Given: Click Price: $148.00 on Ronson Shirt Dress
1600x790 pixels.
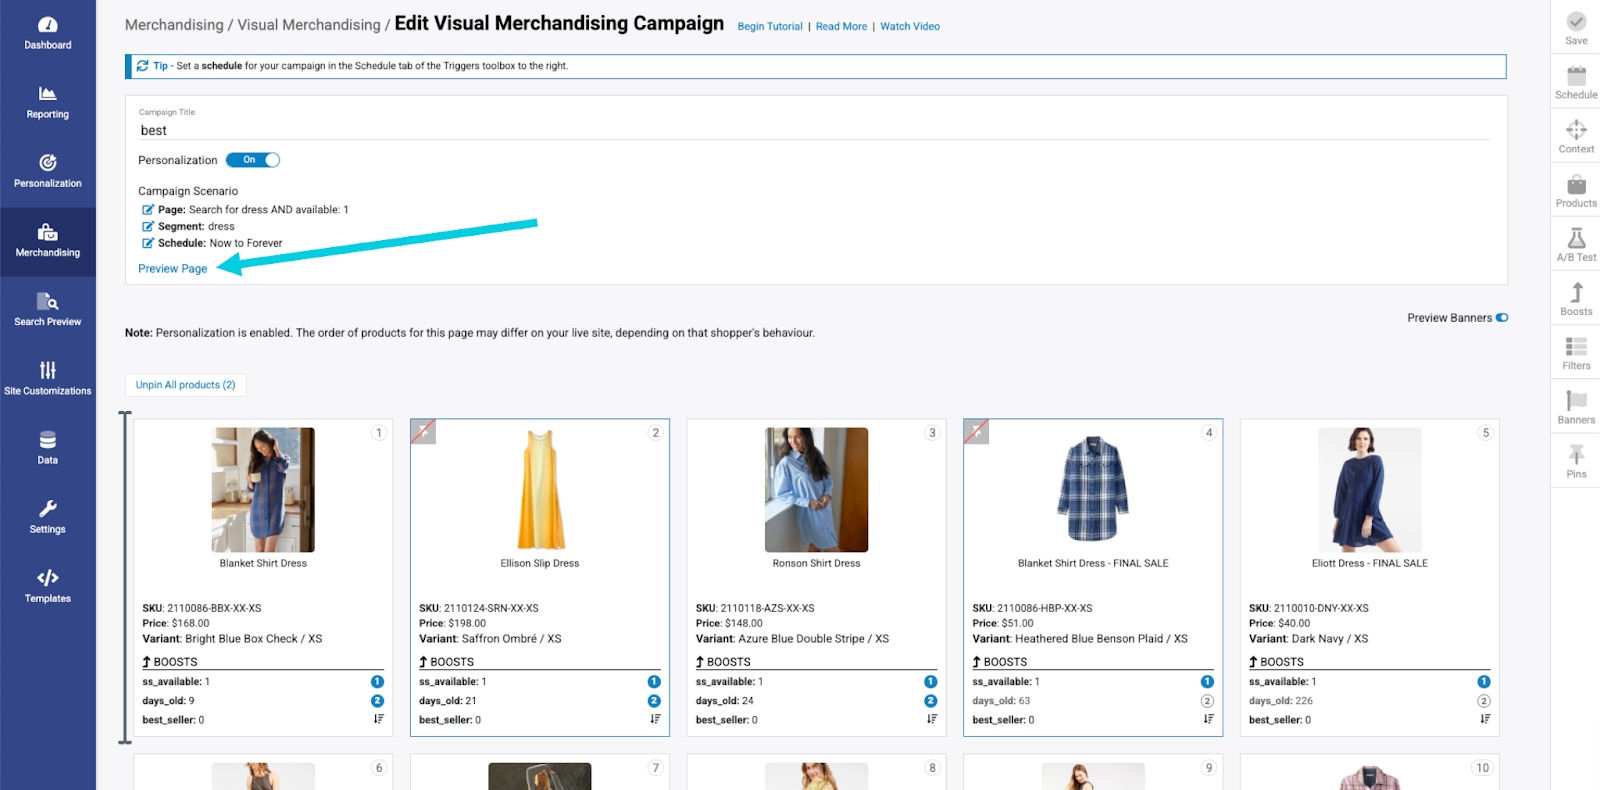Looking at the screenshot, I should (x=729, y=623).
